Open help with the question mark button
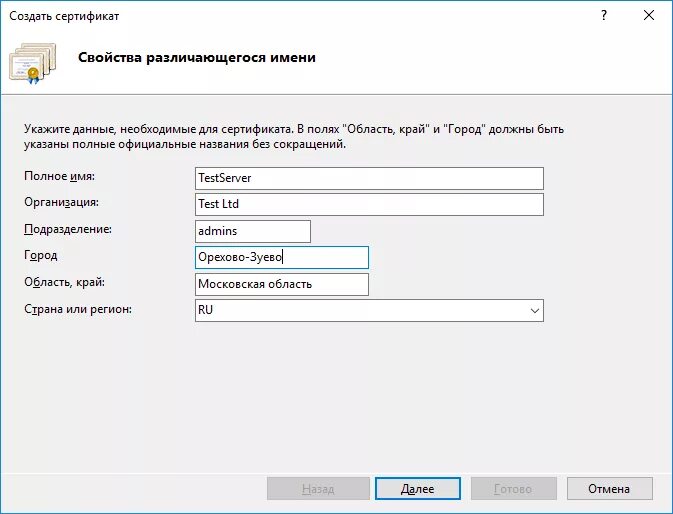This screenshot has width=673, height=514. (604, 15)
